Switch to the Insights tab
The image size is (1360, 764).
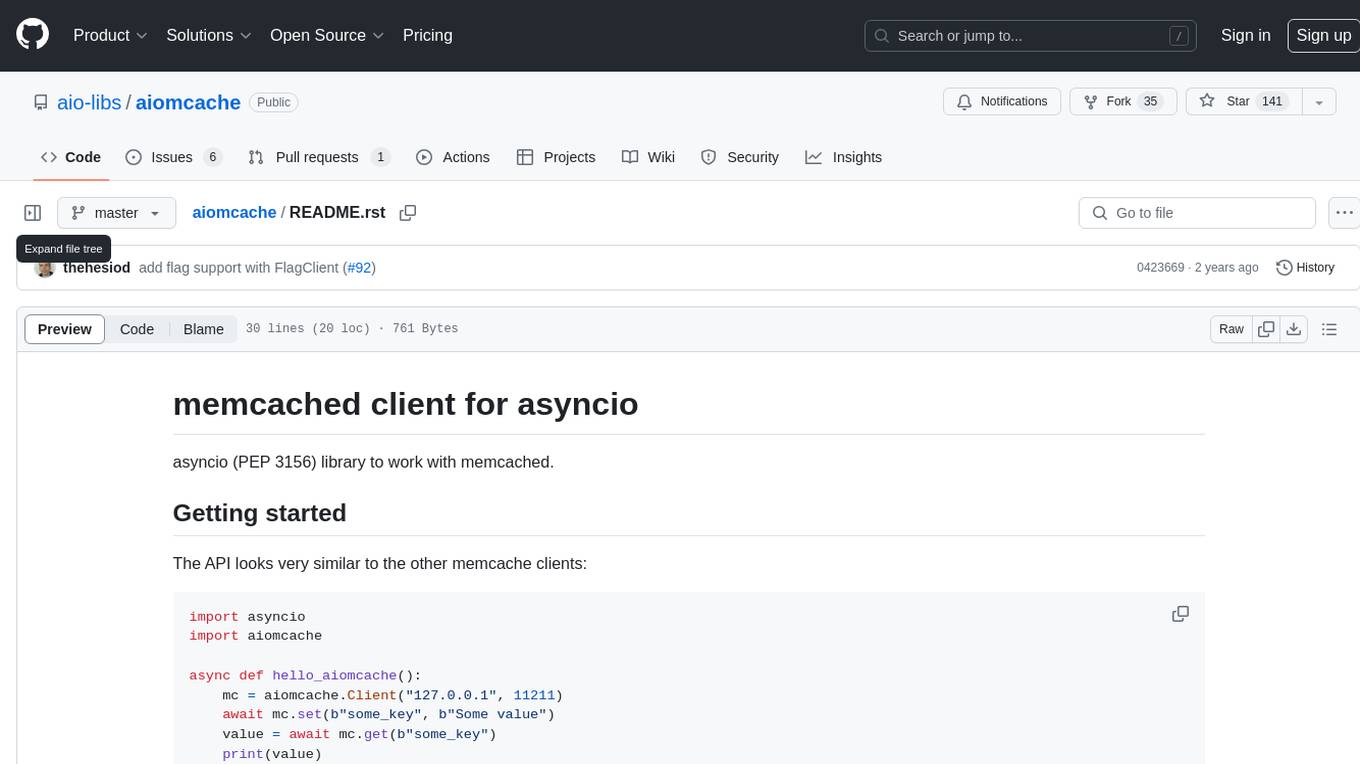point(844,157)
